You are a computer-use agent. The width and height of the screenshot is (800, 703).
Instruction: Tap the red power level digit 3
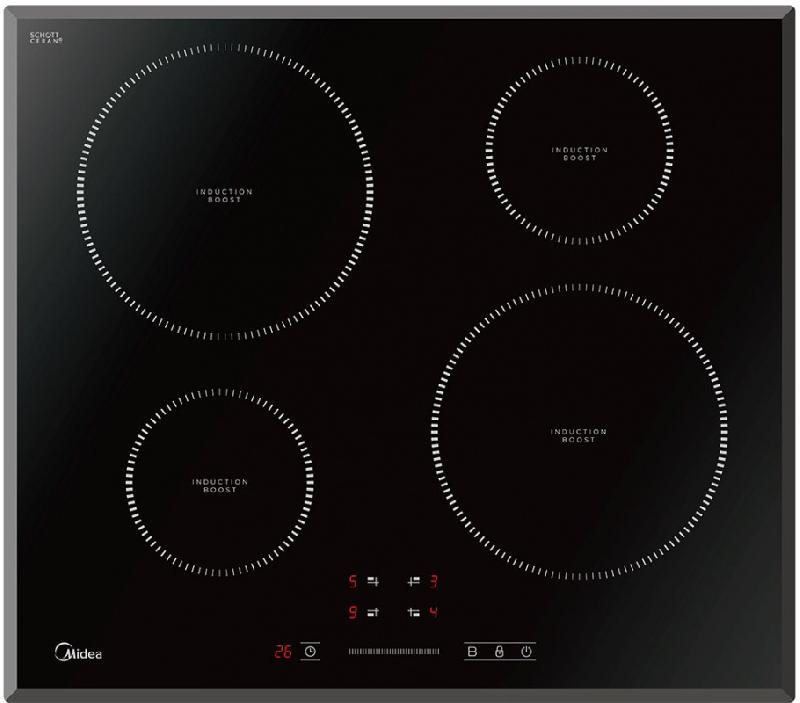point(433,581)
